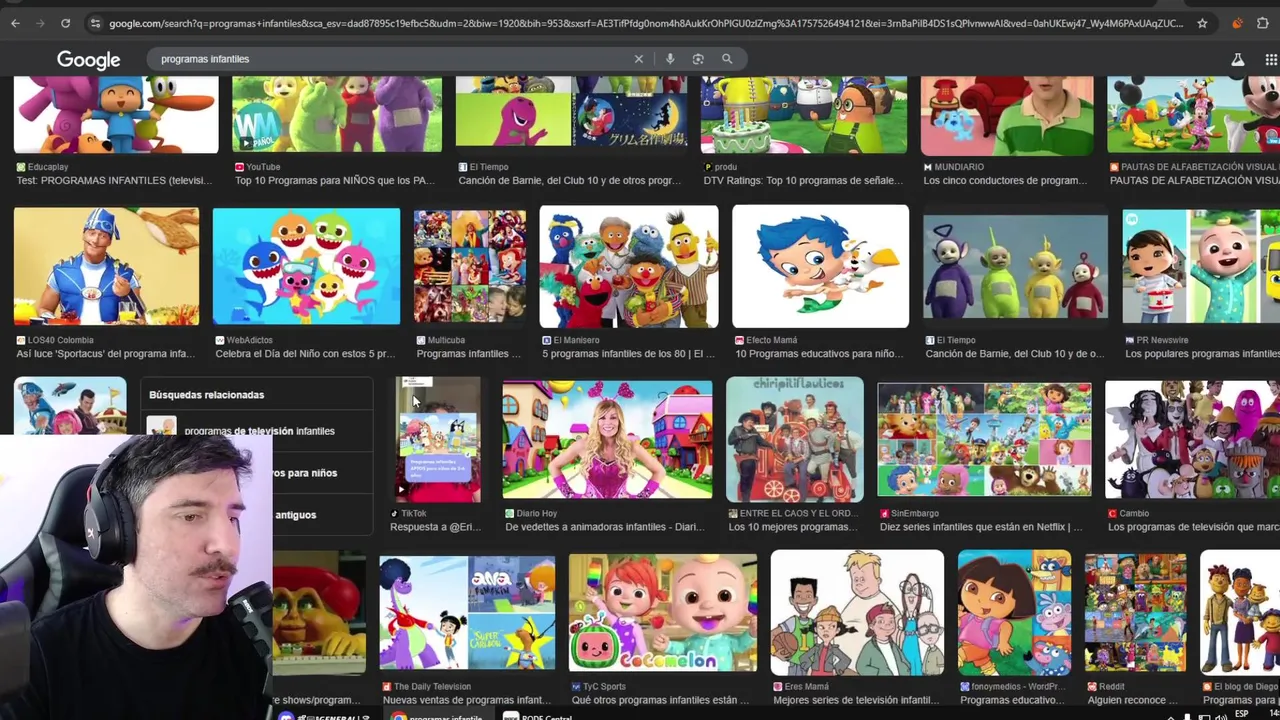This screenshot has width=1280, height=720.
Task: Click source label 'PAUTAS DE ALFABETIZACIÓN VISUAL'
Action: [1200, 167]
